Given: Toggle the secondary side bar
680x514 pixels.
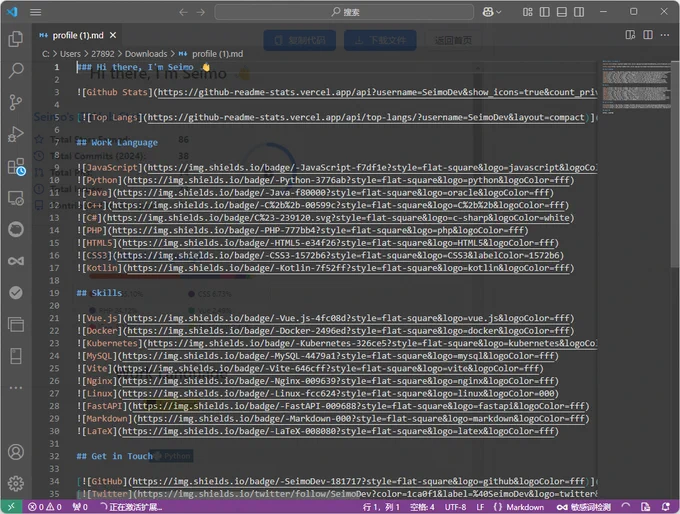Looking at the screenshot, I should [x=579, y=12].
